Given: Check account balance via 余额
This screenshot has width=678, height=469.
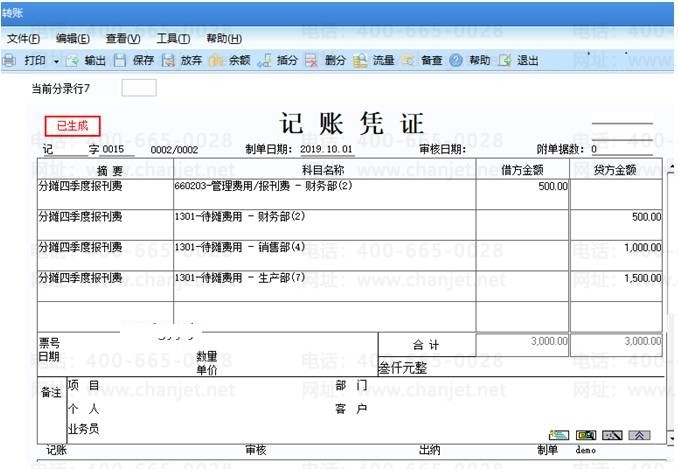Looking at the screenshot, I should 230,61.
